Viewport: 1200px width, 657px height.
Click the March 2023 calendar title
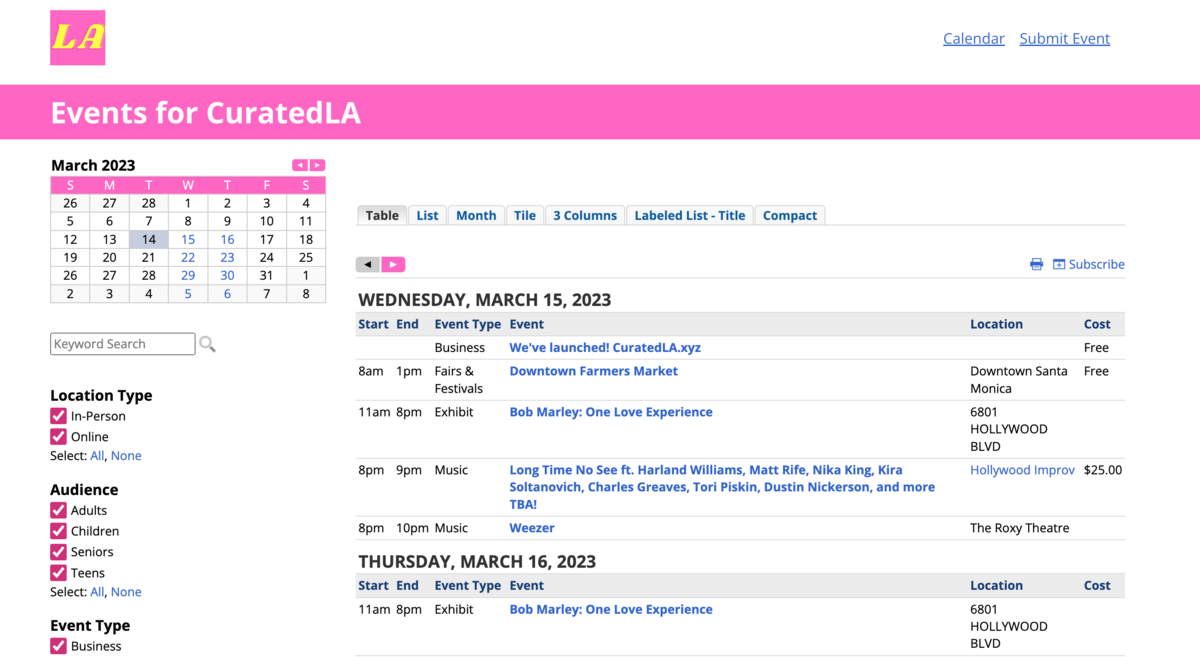(x=93, y=165)
